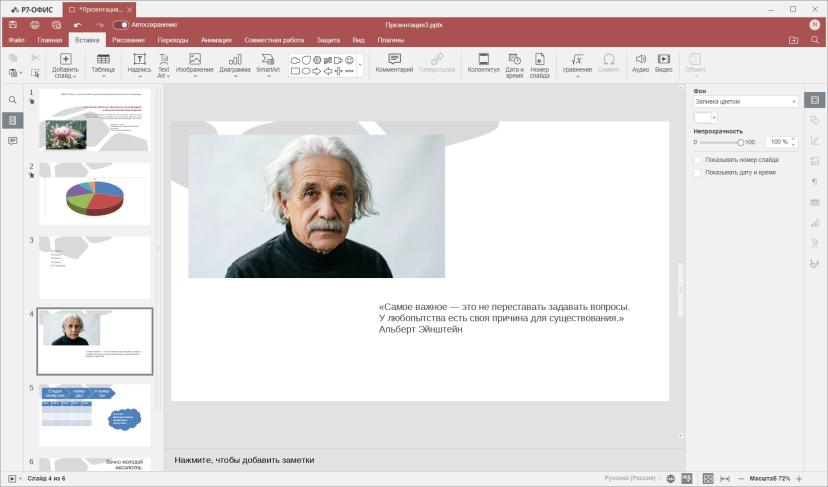This screenshot has height=487, width=828.
Task: Enable Показывать дату и время checkbox
Action: pyautogui.click(x=697, y=173)
